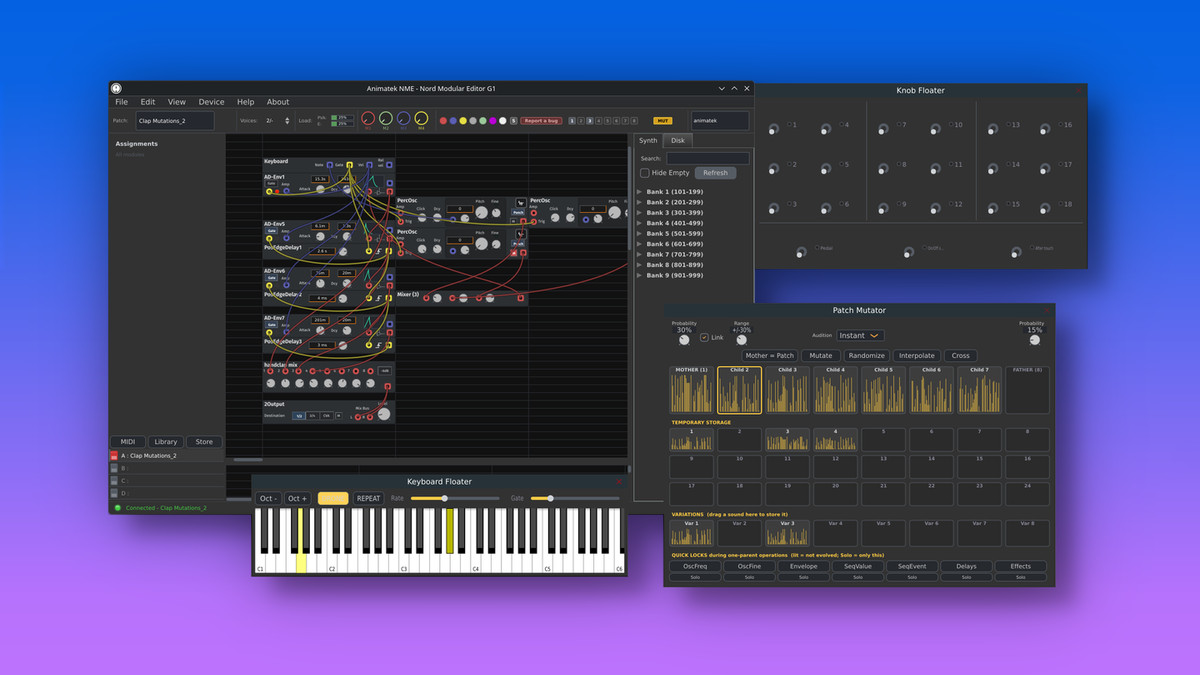Click the Range knob in Patch Mutator
1200x675 pixels.
pyautogui.click(x=741, y=340)
